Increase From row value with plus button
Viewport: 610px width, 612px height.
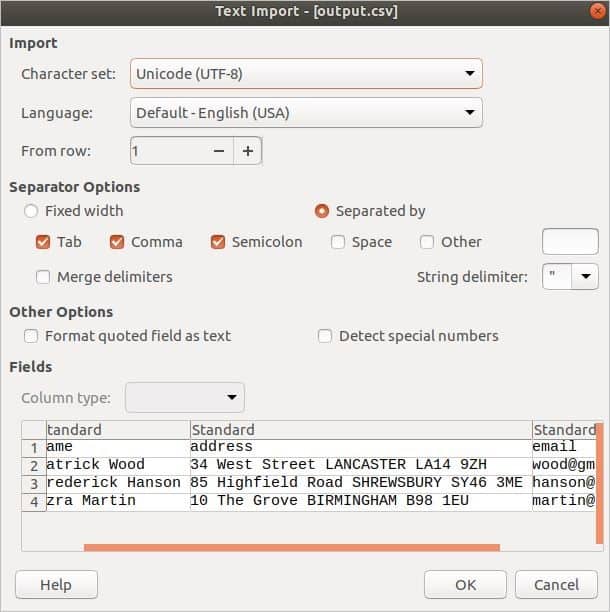(247, 151)
